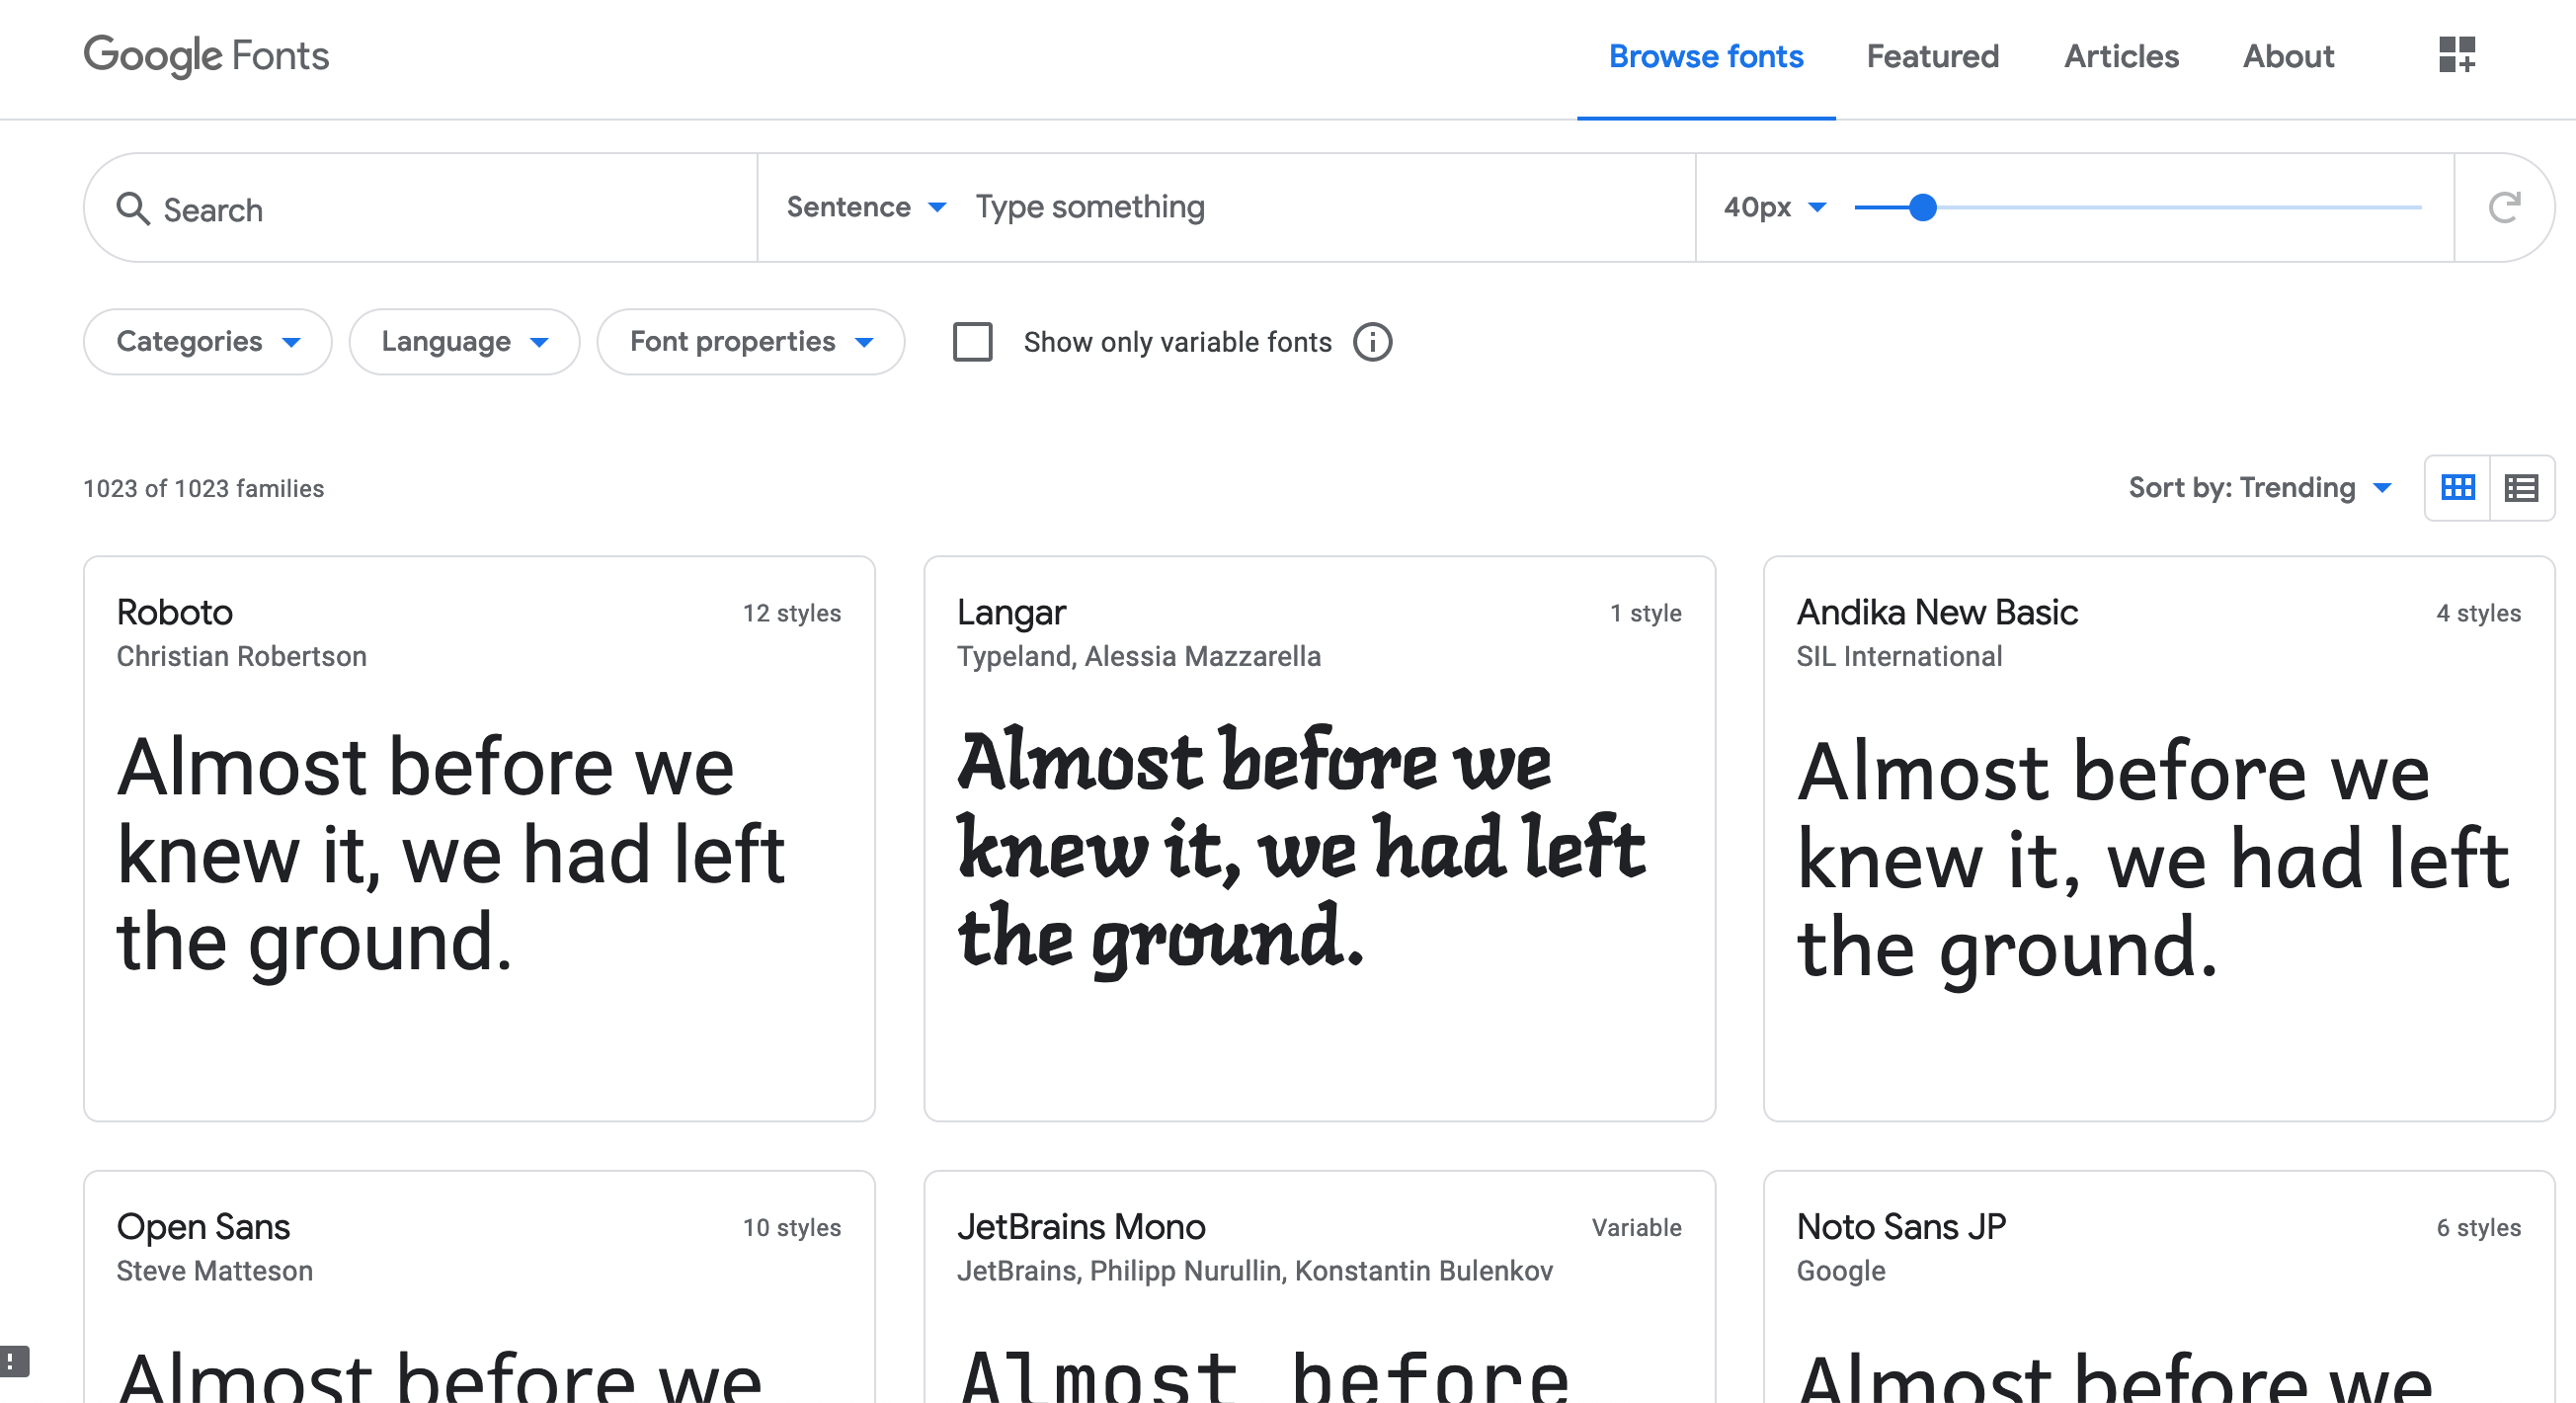Click Langar's 1 style label
Viewport: 2576px width, 1403px height.
(1645, 613)
